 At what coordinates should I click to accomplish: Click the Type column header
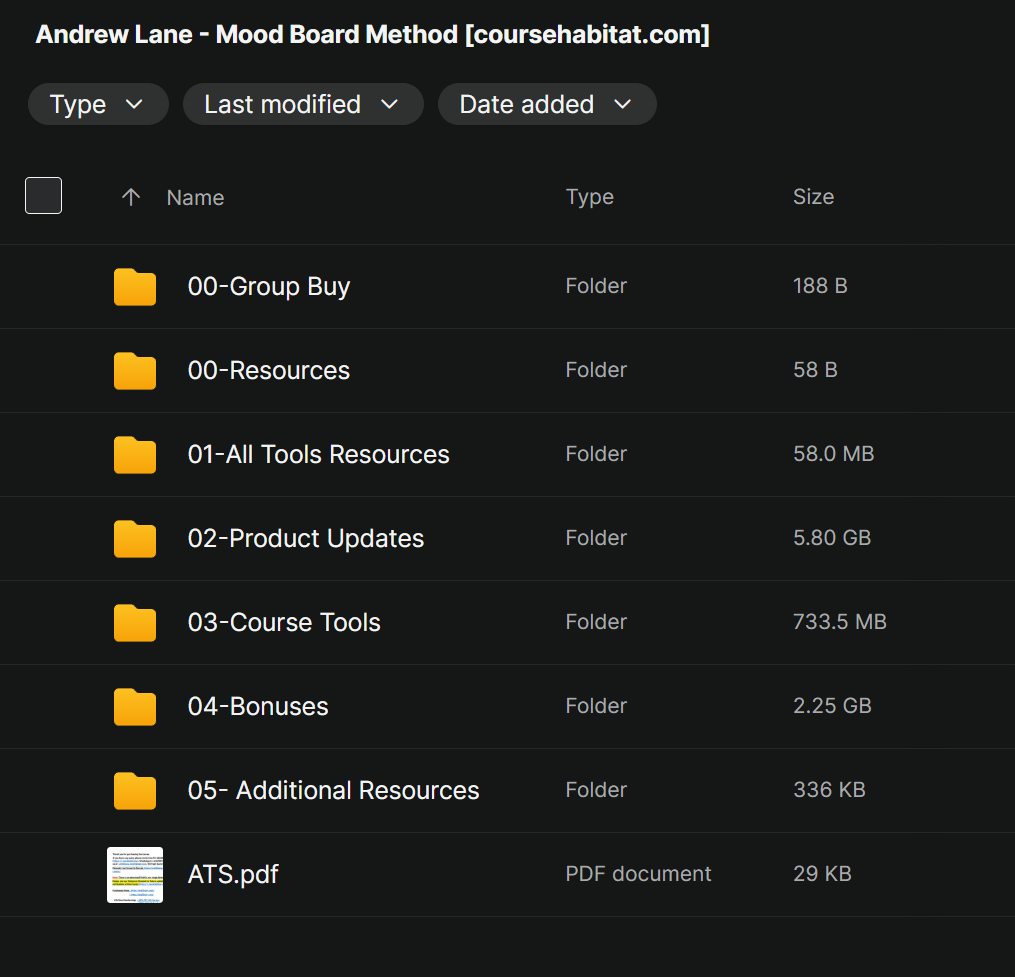point(589,197)
